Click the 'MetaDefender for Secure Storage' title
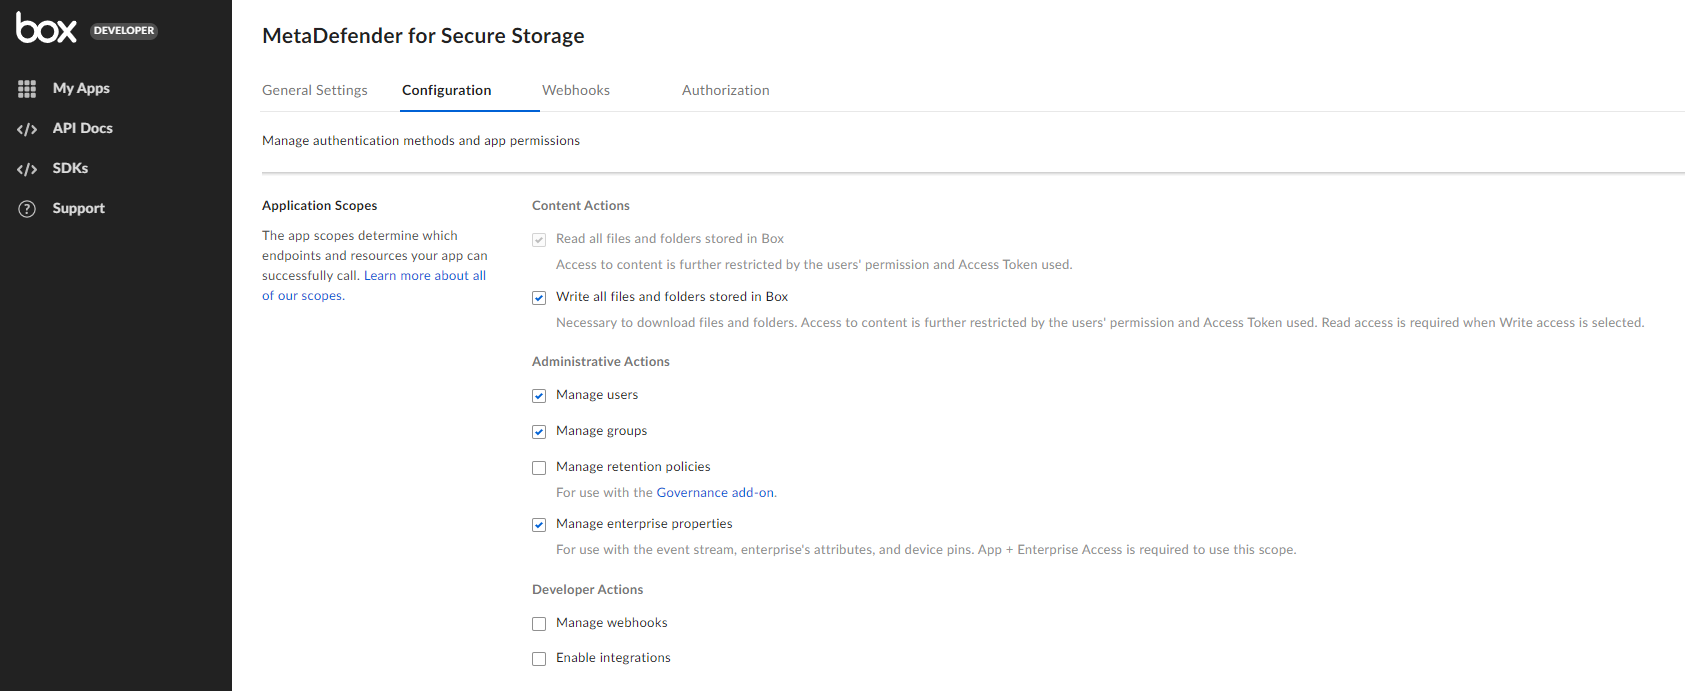Image resolution: width=1685 pixels, height=691 pixels. click(x=423, y=36)
